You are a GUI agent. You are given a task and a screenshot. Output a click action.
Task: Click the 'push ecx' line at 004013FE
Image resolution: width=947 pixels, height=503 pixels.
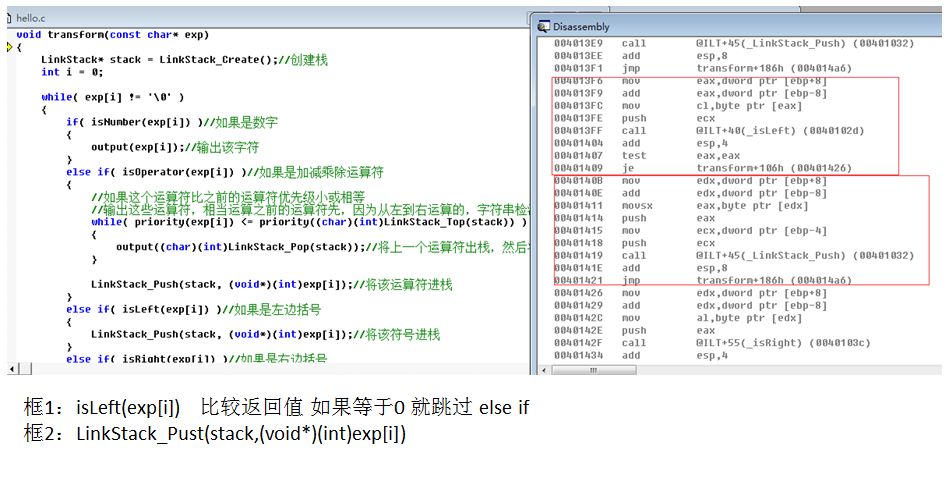635,118
